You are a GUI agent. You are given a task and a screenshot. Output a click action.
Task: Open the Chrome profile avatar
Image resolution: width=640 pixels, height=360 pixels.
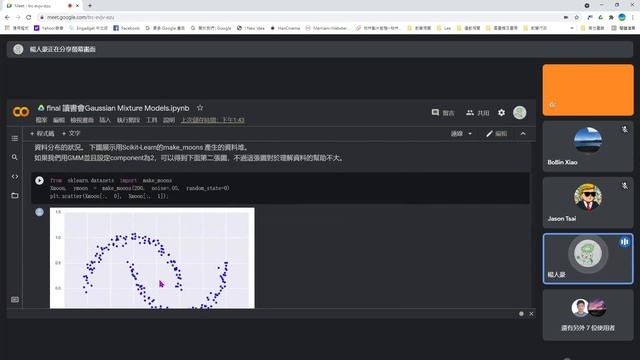click(622, 17)
